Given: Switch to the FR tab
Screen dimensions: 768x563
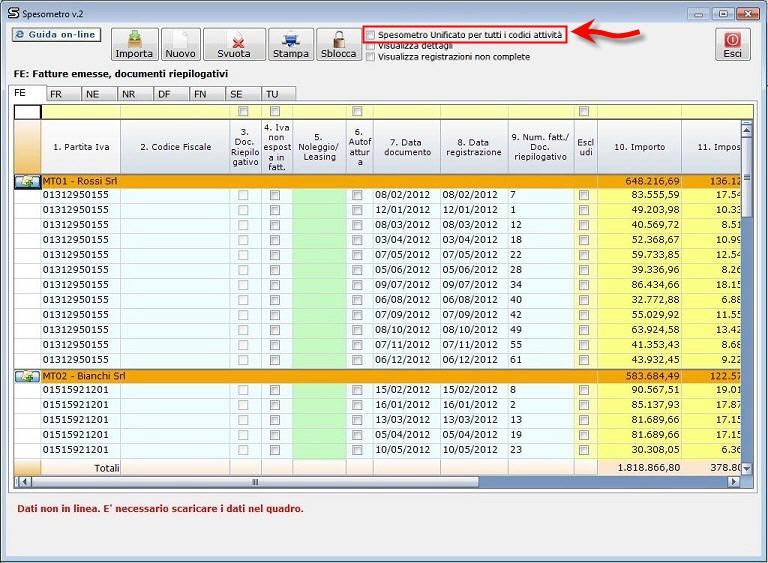Looking at the screenshot, I should [x=63, y=94].
